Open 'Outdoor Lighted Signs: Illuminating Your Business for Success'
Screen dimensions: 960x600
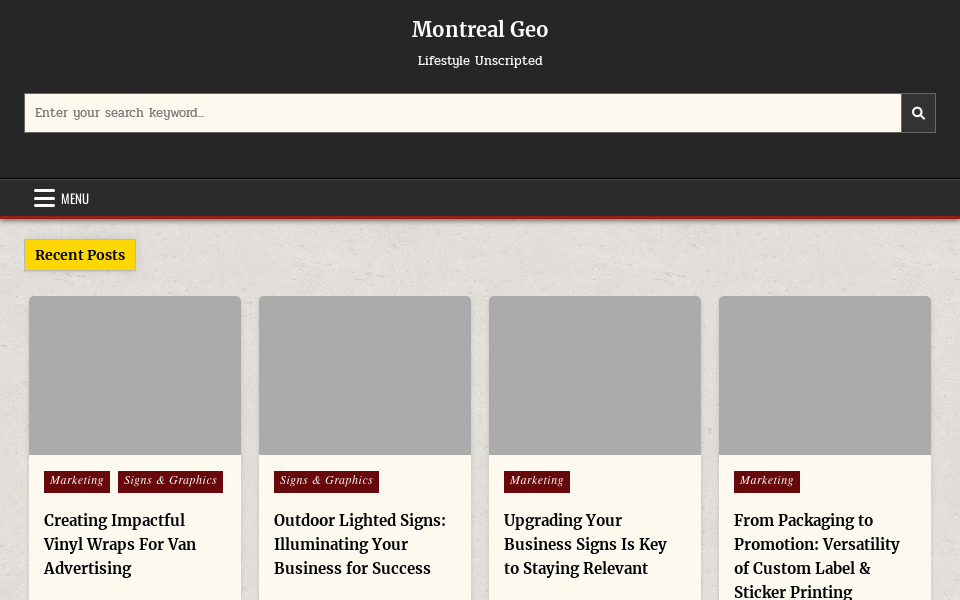(359, 544)
